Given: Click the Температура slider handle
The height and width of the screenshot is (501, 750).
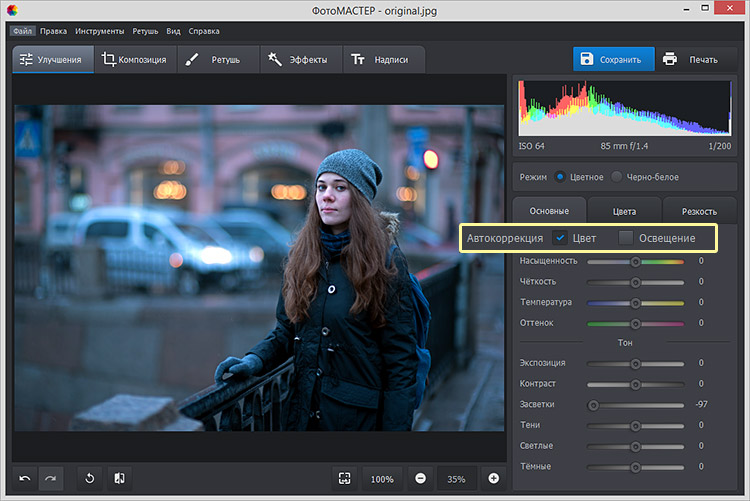Looking at the screenshot, I should point(635,302).
